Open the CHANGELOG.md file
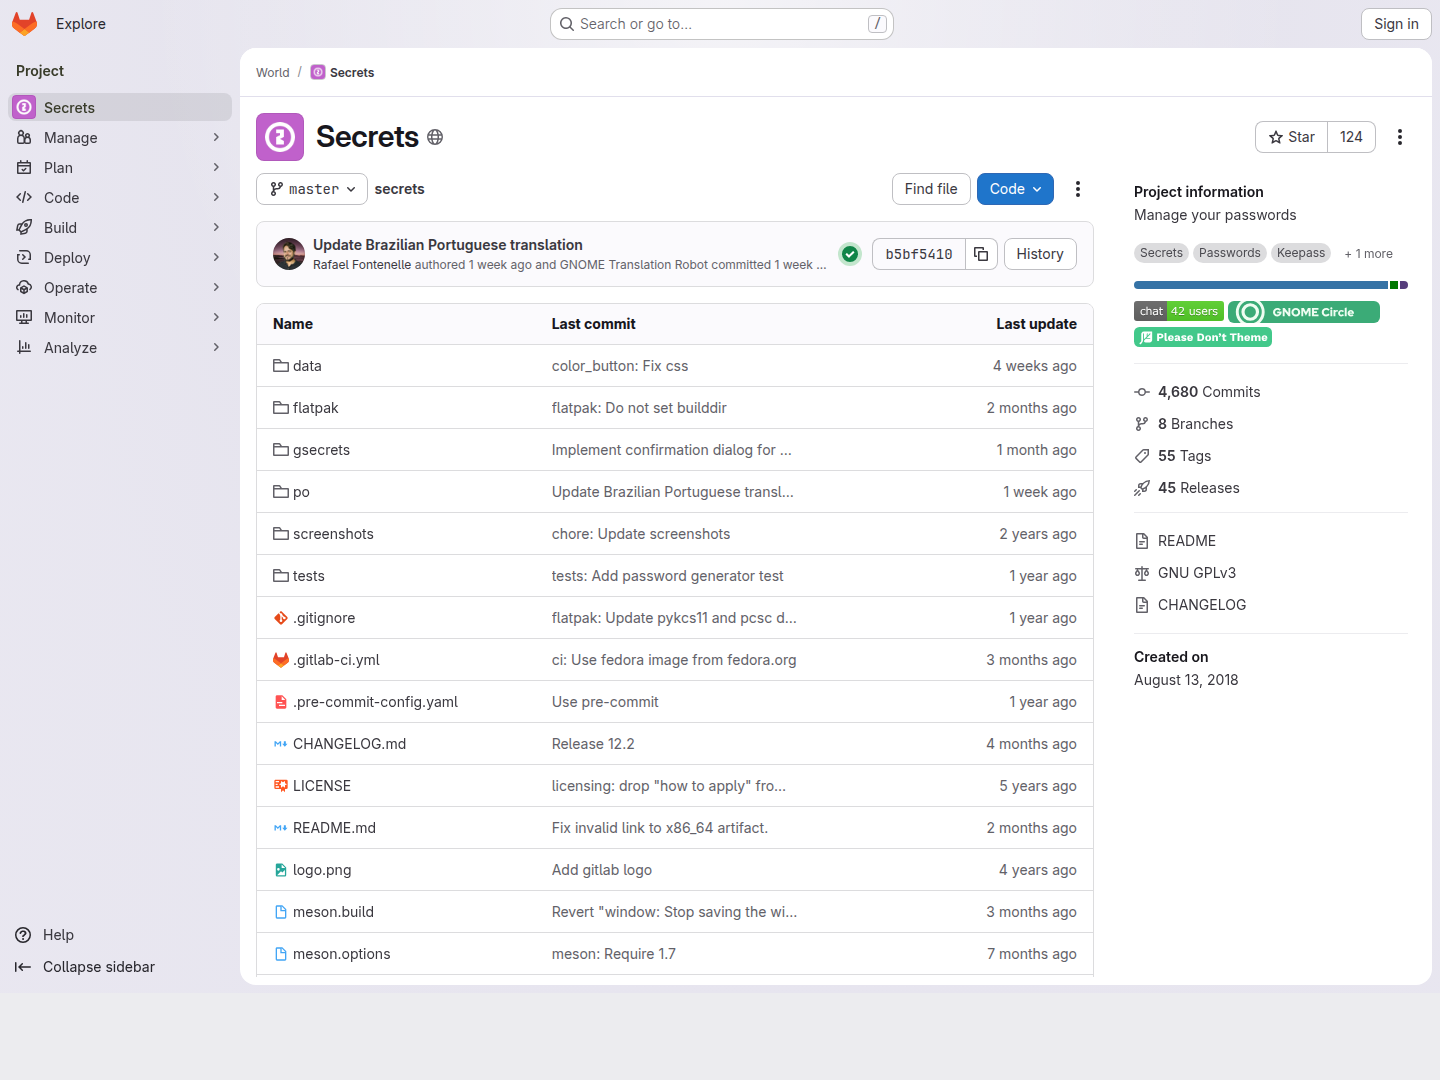Image resolution: width=1440 pixels, height=1080 pixels. pyautogui.click(x=349, y=744)
